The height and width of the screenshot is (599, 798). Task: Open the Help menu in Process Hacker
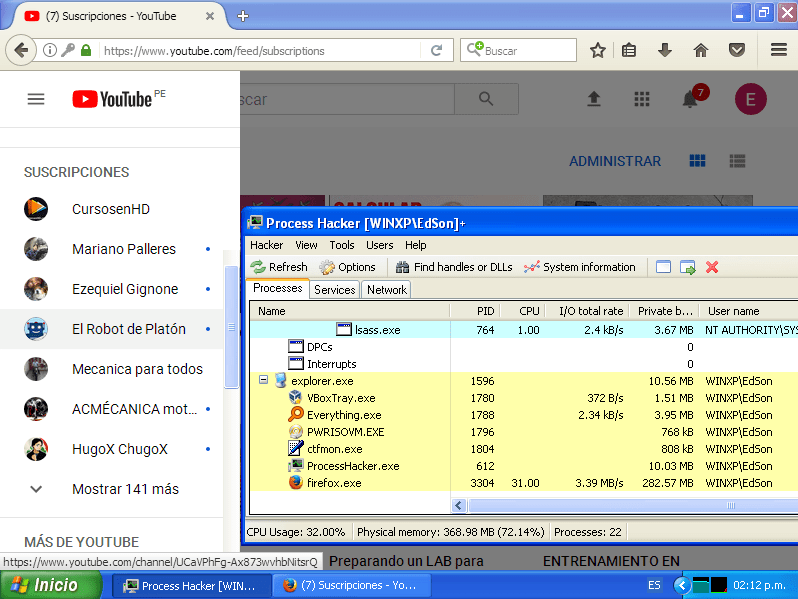click(x=415, y=245)
